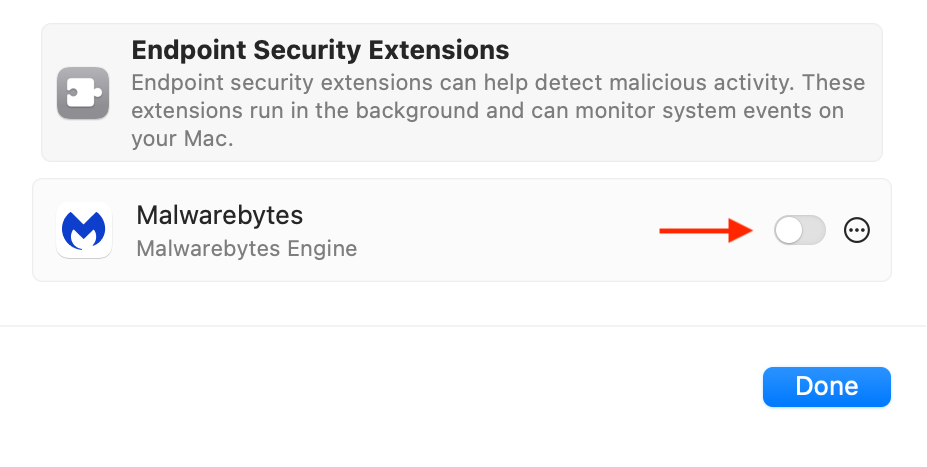
Task: Click the Malwarebytes name label
Action: tap(219, 215)
